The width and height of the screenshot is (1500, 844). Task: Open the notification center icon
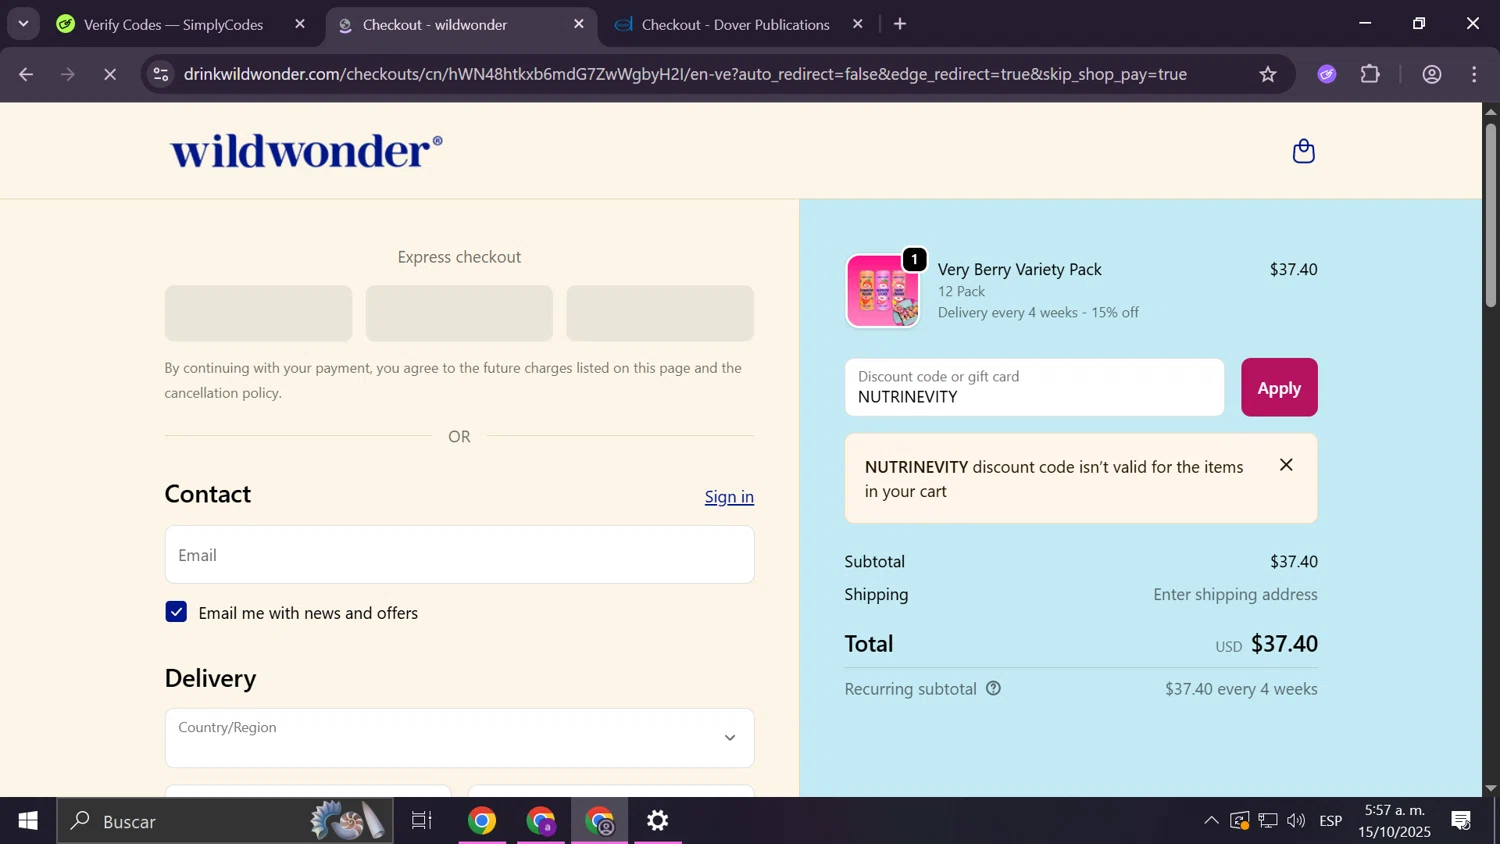1462,821
